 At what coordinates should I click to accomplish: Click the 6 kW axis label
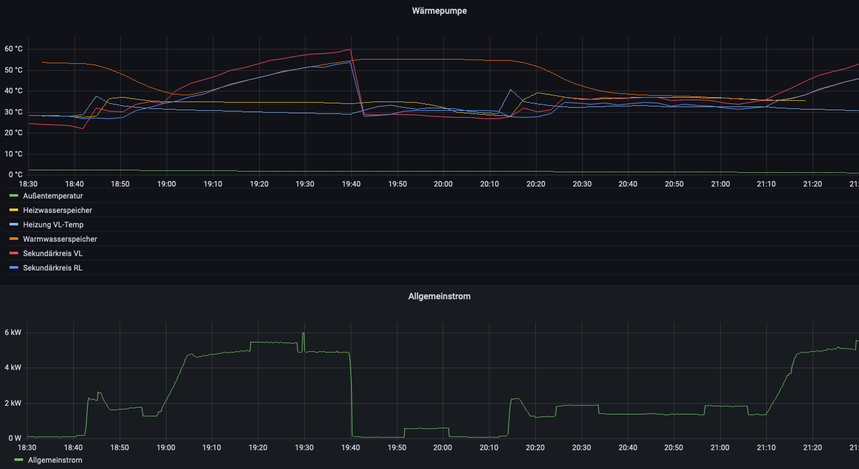click(13, 333)
